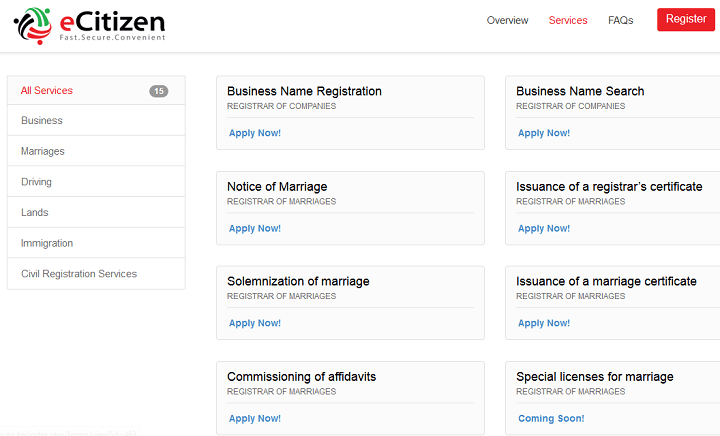720x436 pixels.
Task: Go to the Services tab
Action: [x=568, y=20]
